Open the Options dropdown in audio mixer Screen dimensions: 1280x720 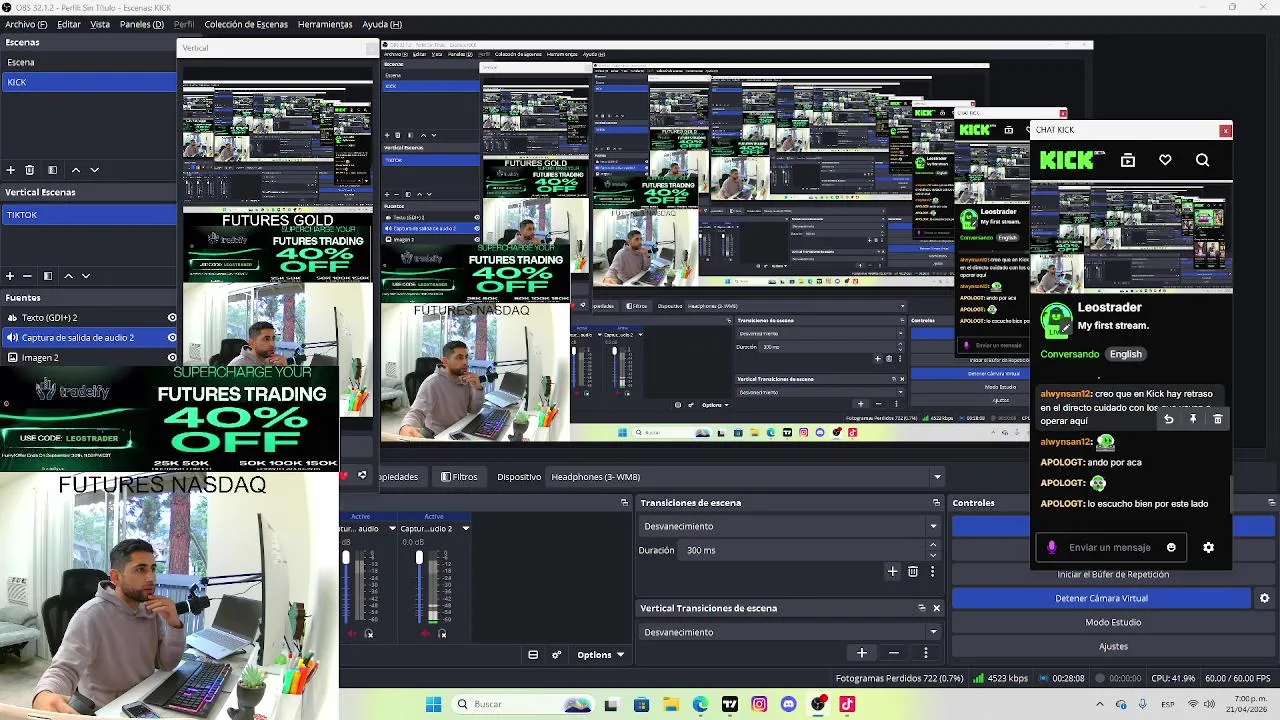[x=600, y=655]
